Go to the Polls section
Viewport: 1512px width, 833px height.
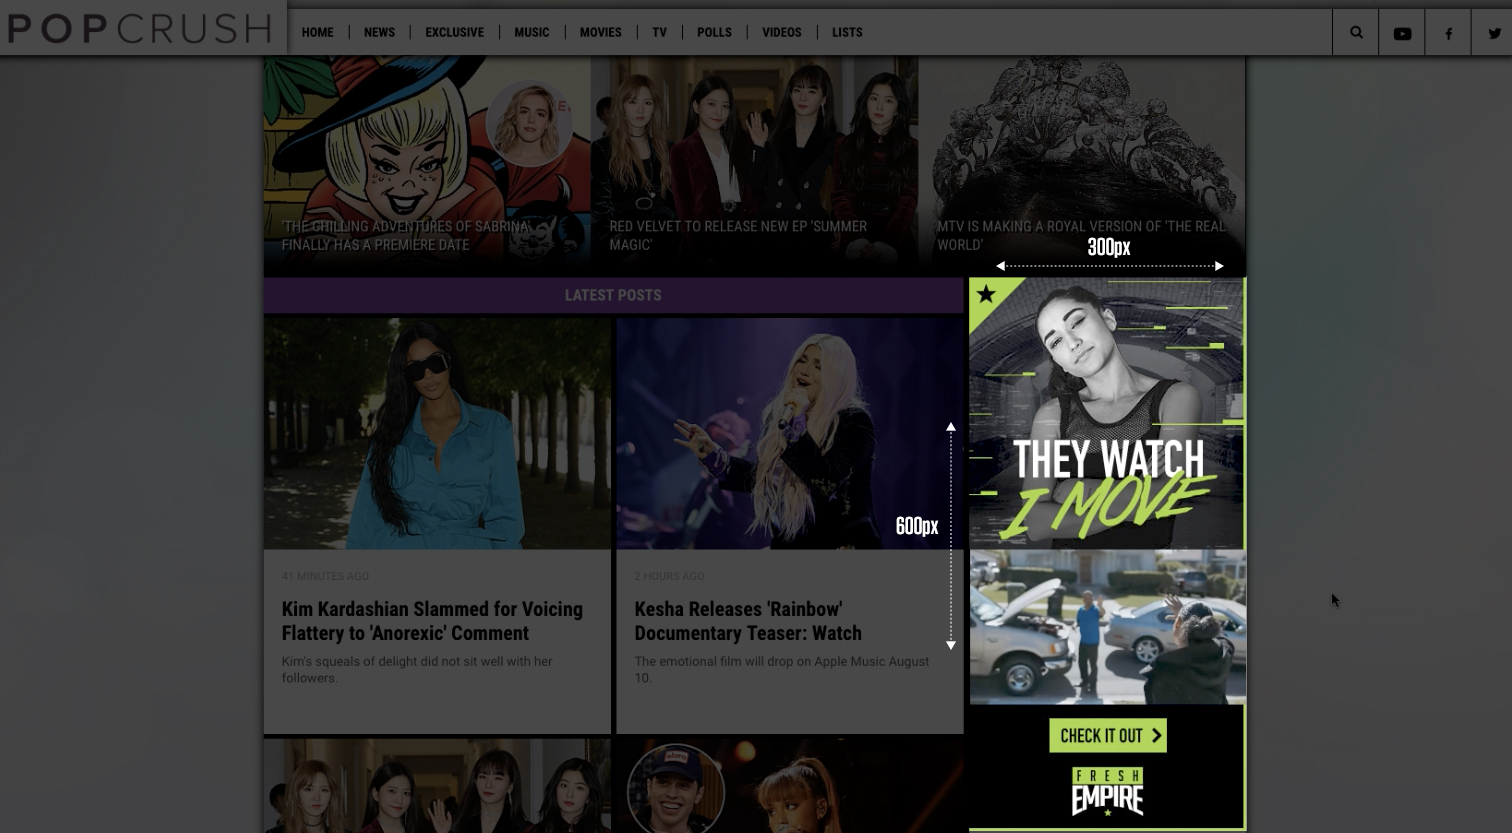(x=714, y=32)
